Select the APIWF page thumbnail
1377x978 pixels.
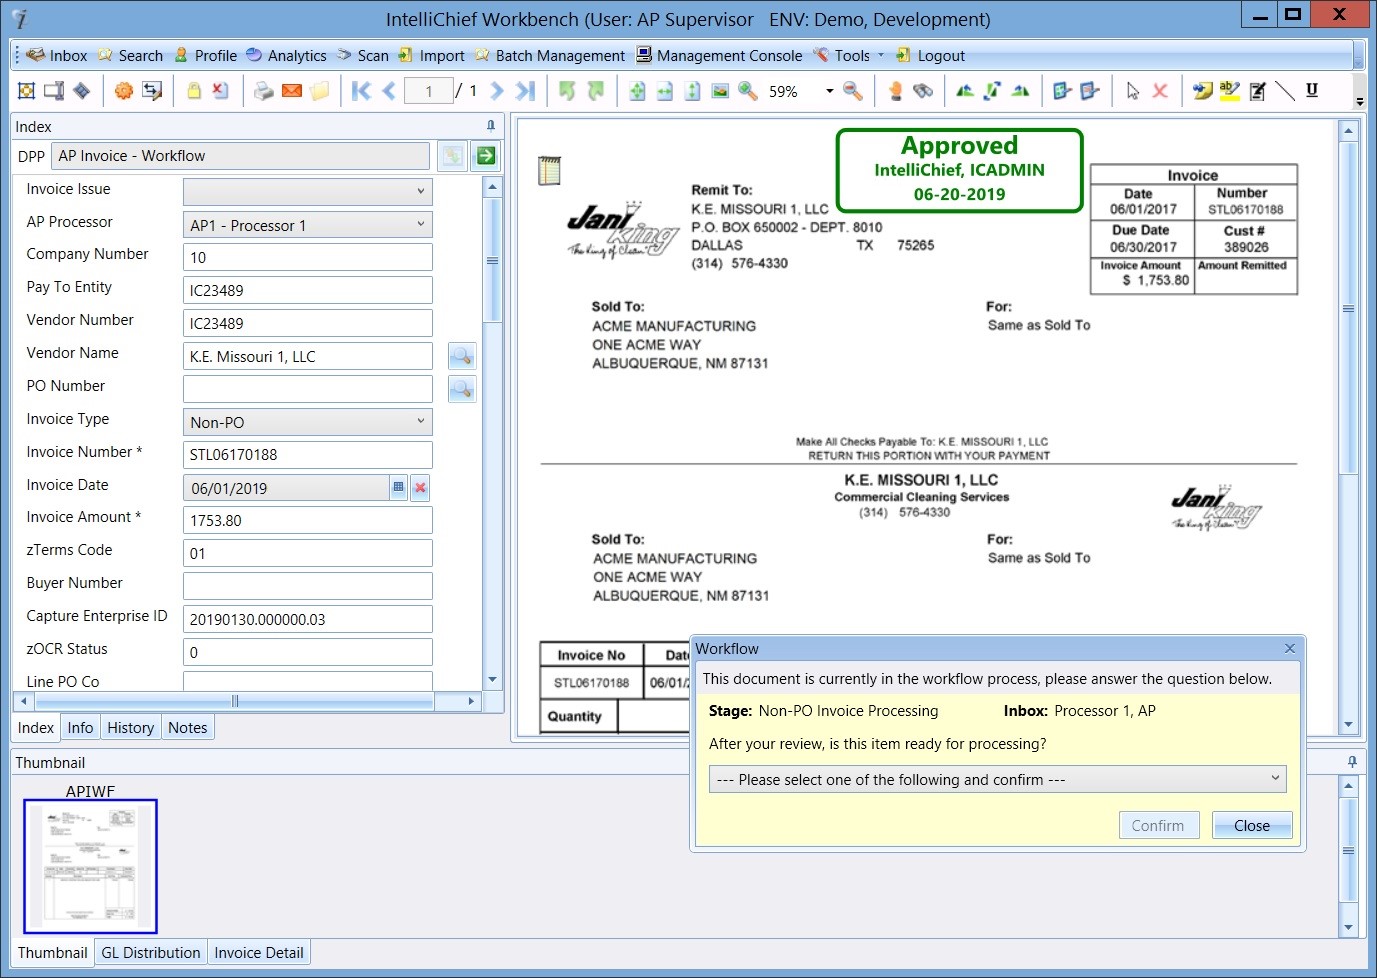pos(90,866)
